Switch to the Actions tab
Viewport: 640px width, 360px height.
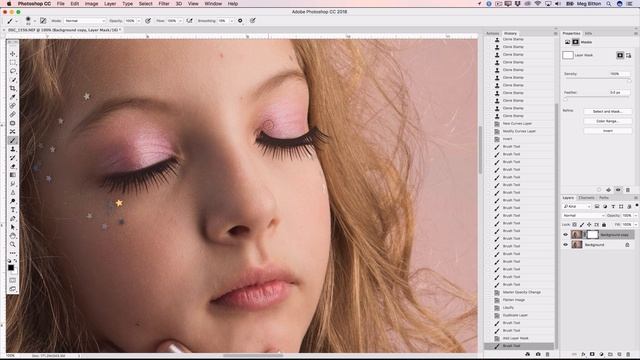(x=493, y=33)
